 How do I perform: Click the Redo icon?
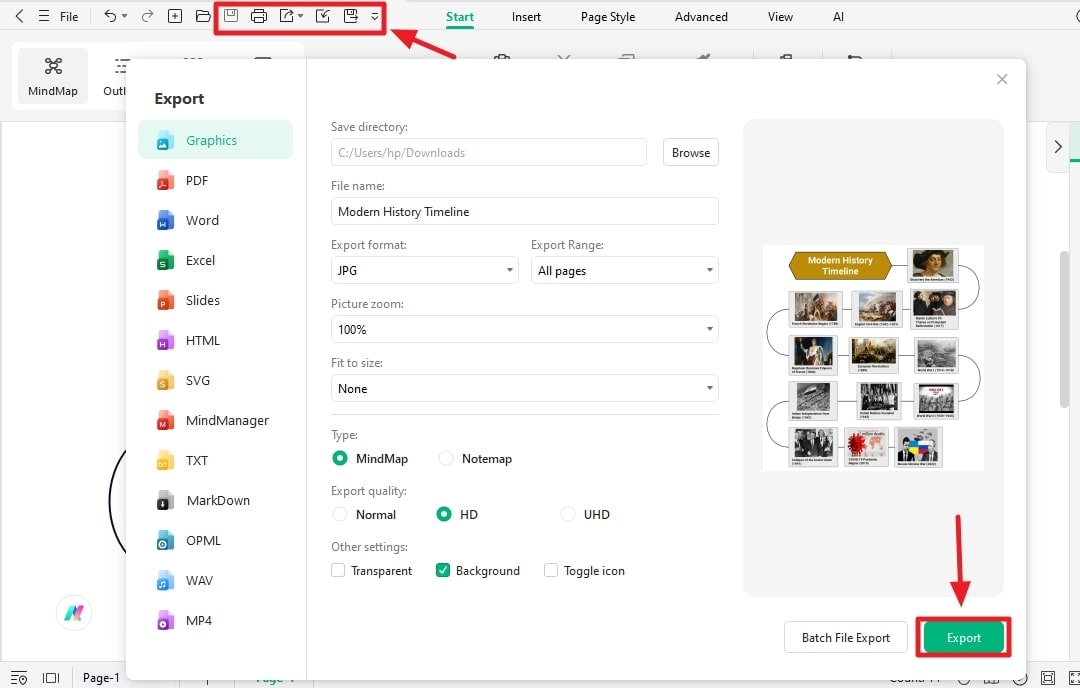pyautogui.click(x=147, y=16)
